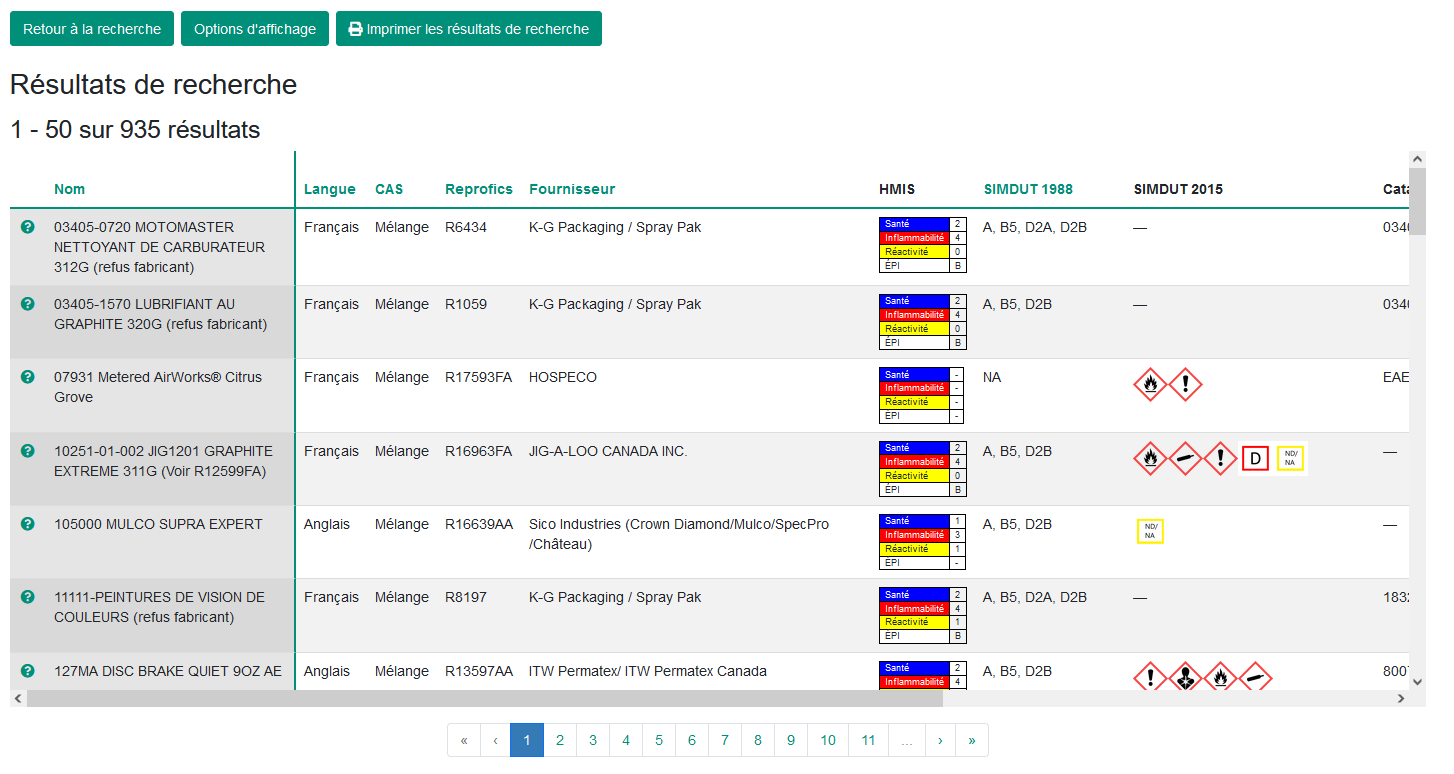Image resolution: width=1454 pixels, height=774 pixels.
Task: Click Reprofics value R17593FA
Action: click(478, 377)
